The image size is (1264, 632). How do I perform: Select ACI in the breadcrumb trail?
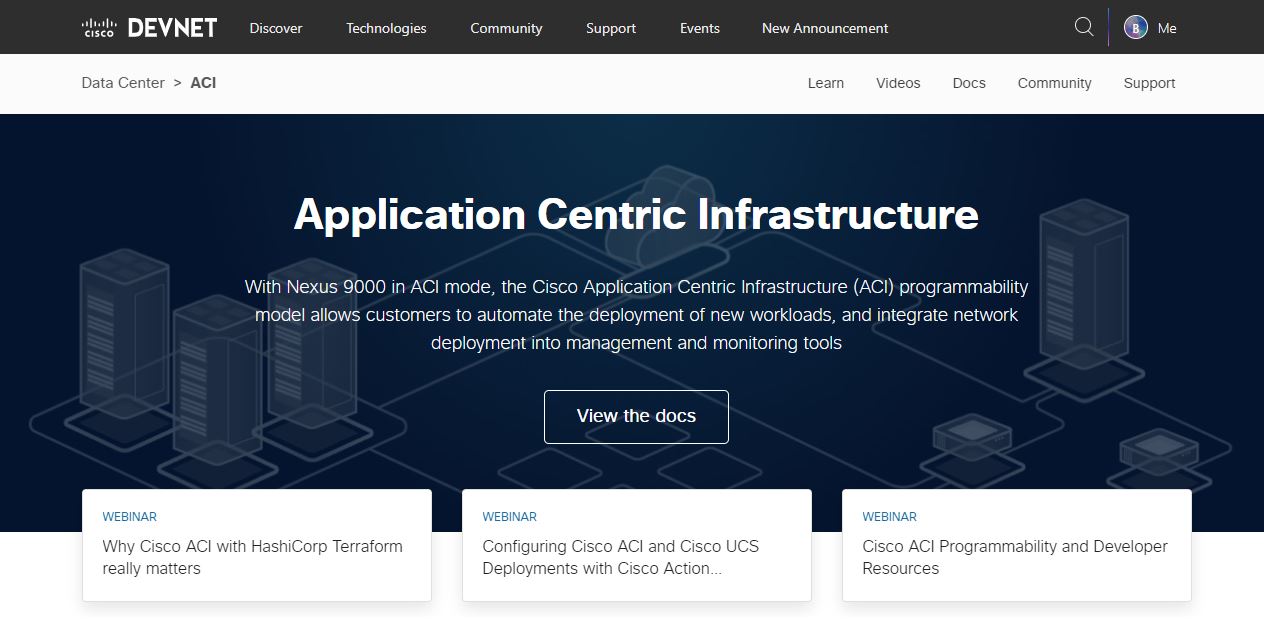(203, 83)
